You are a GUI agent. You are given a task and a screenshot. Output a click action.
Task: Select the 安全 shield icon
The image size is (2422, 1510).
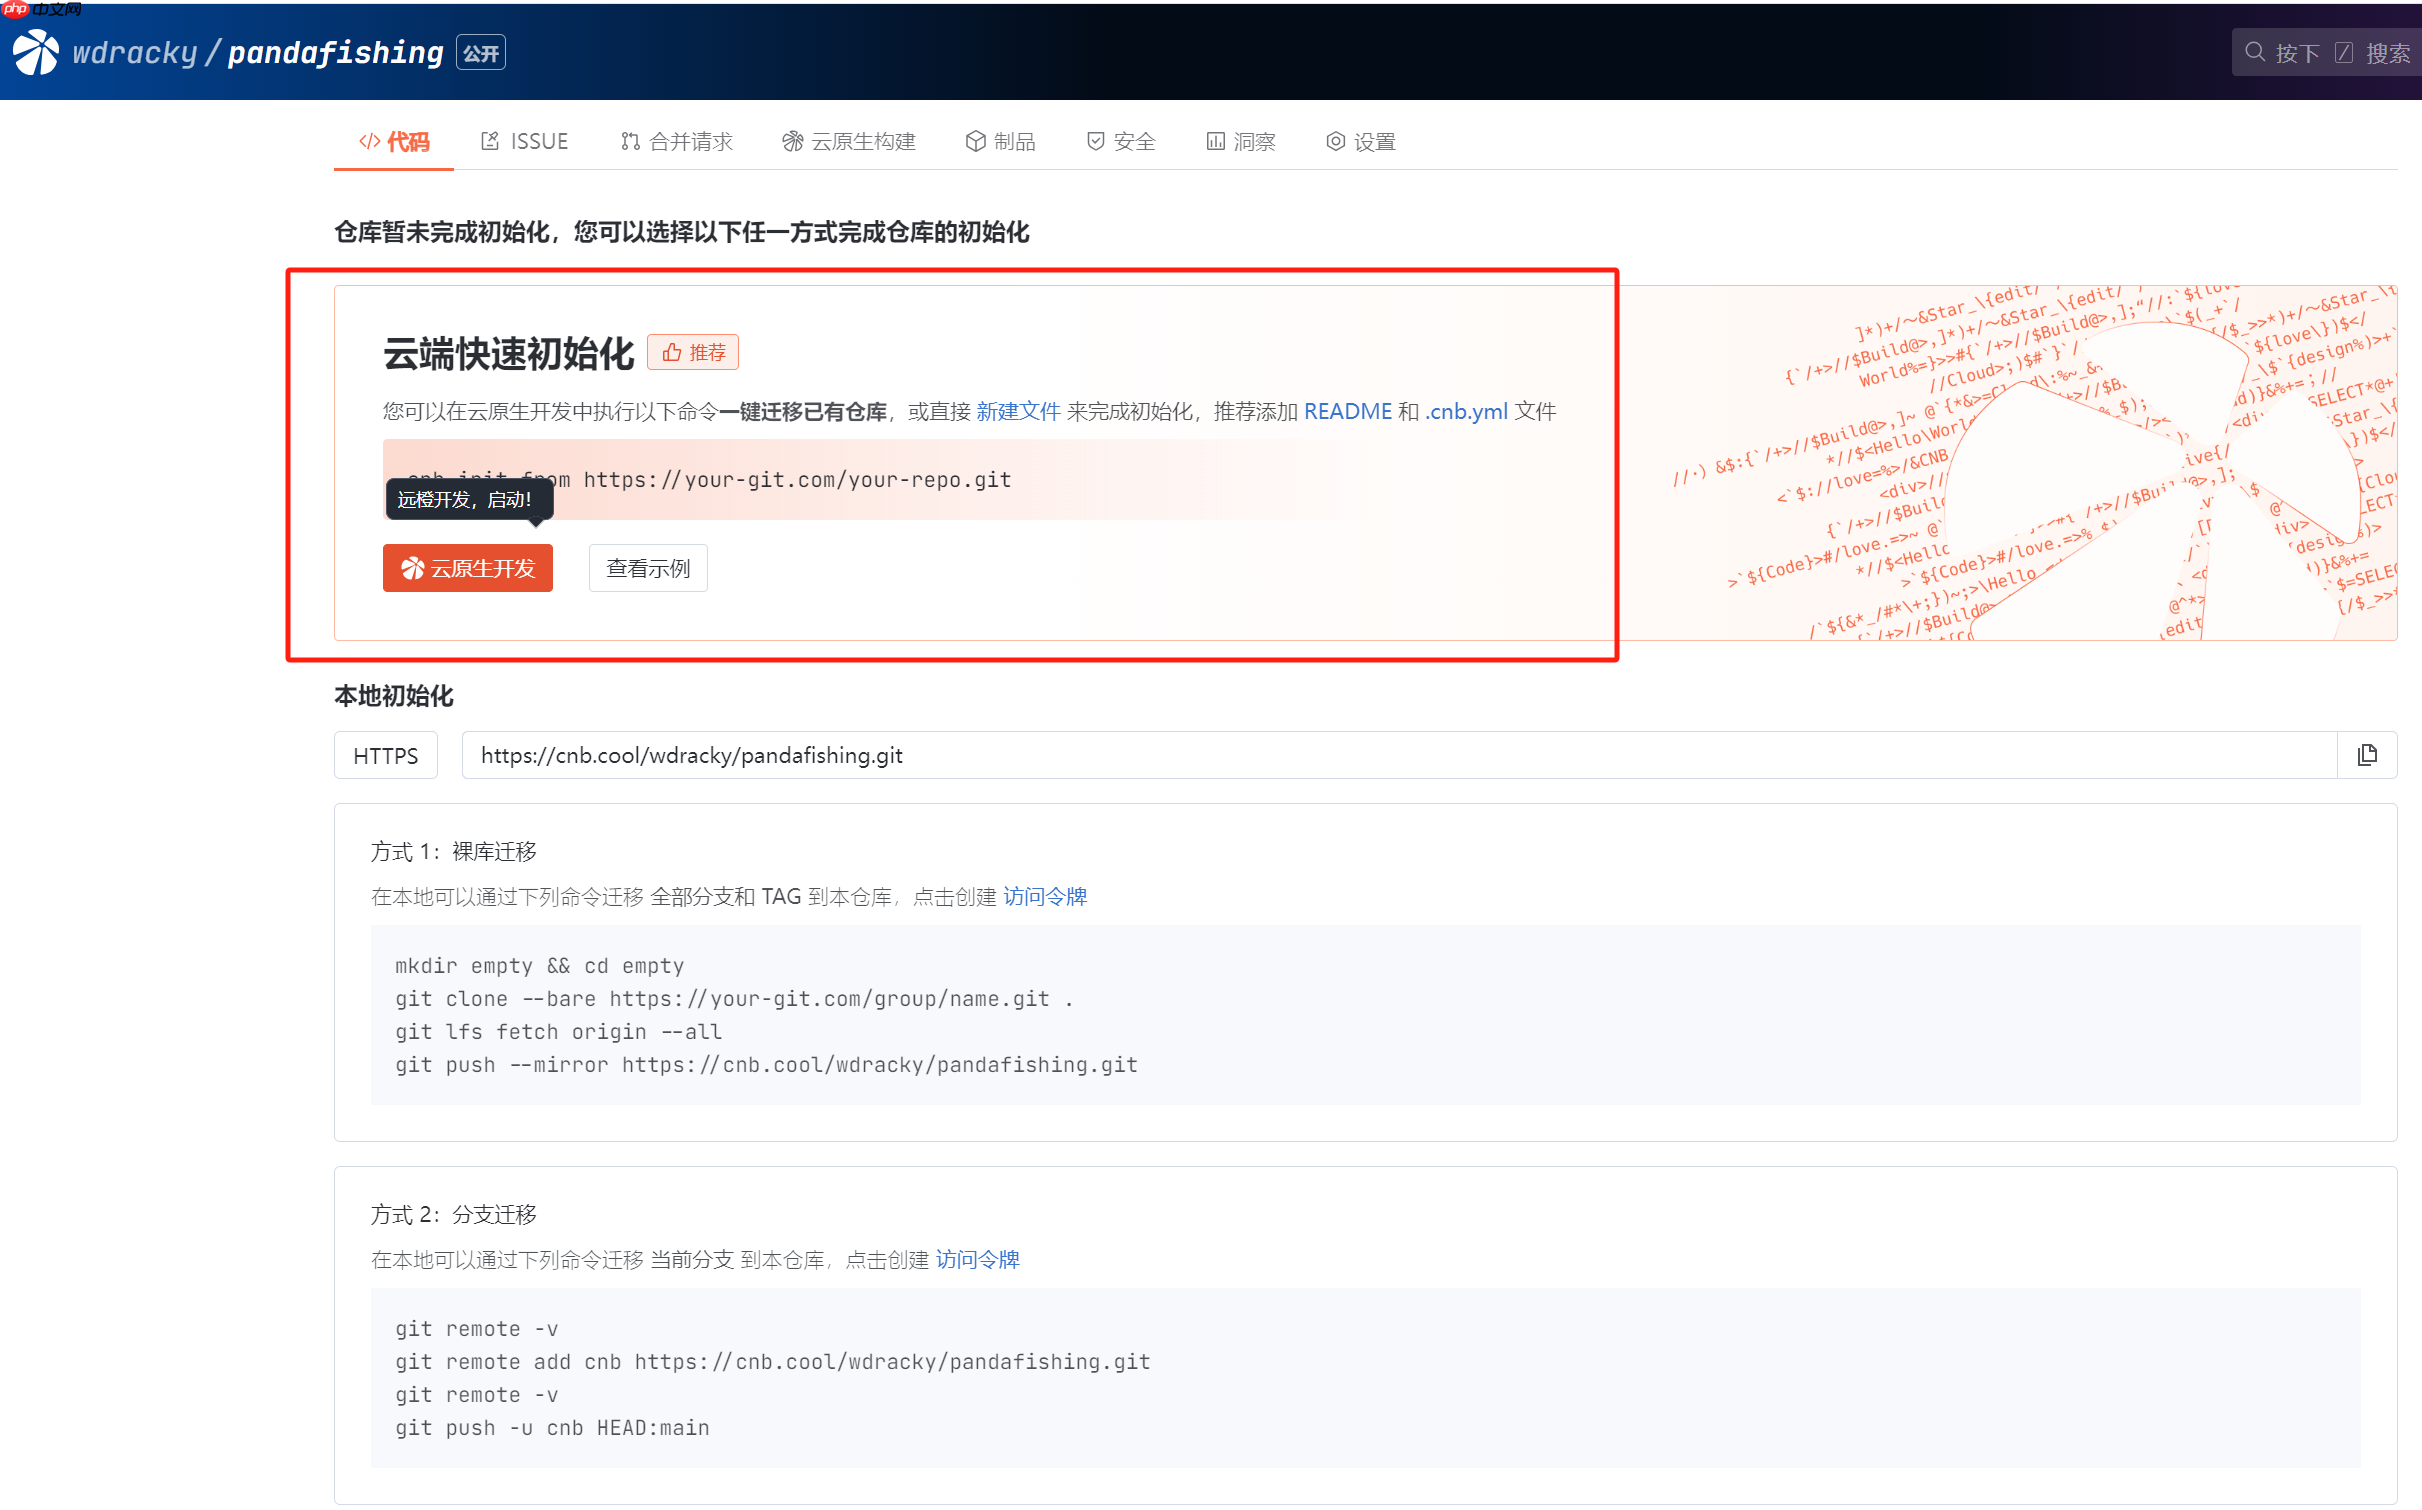pos(1094,141)
